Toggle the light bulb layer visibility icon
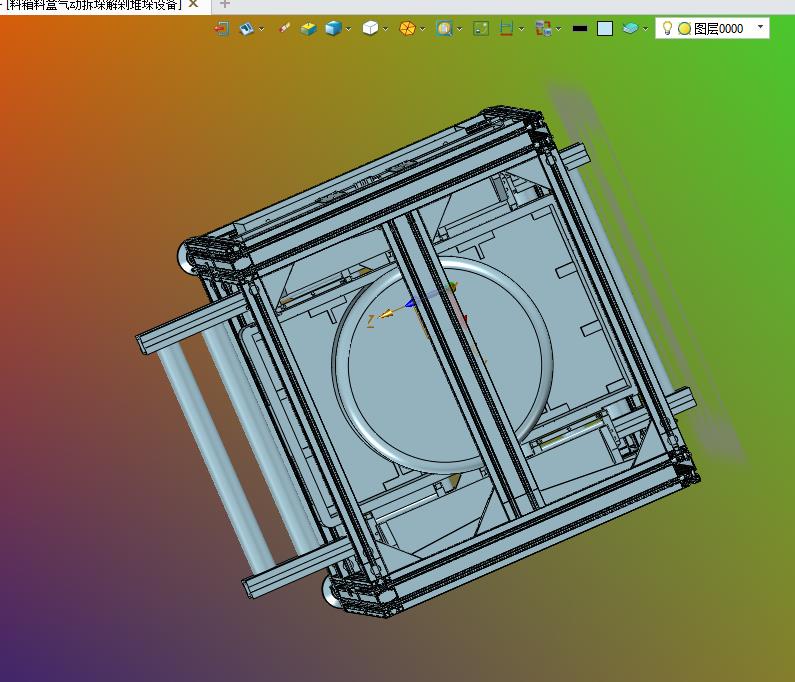This screenshot has width=795, height=682. (x=667, y=28)
